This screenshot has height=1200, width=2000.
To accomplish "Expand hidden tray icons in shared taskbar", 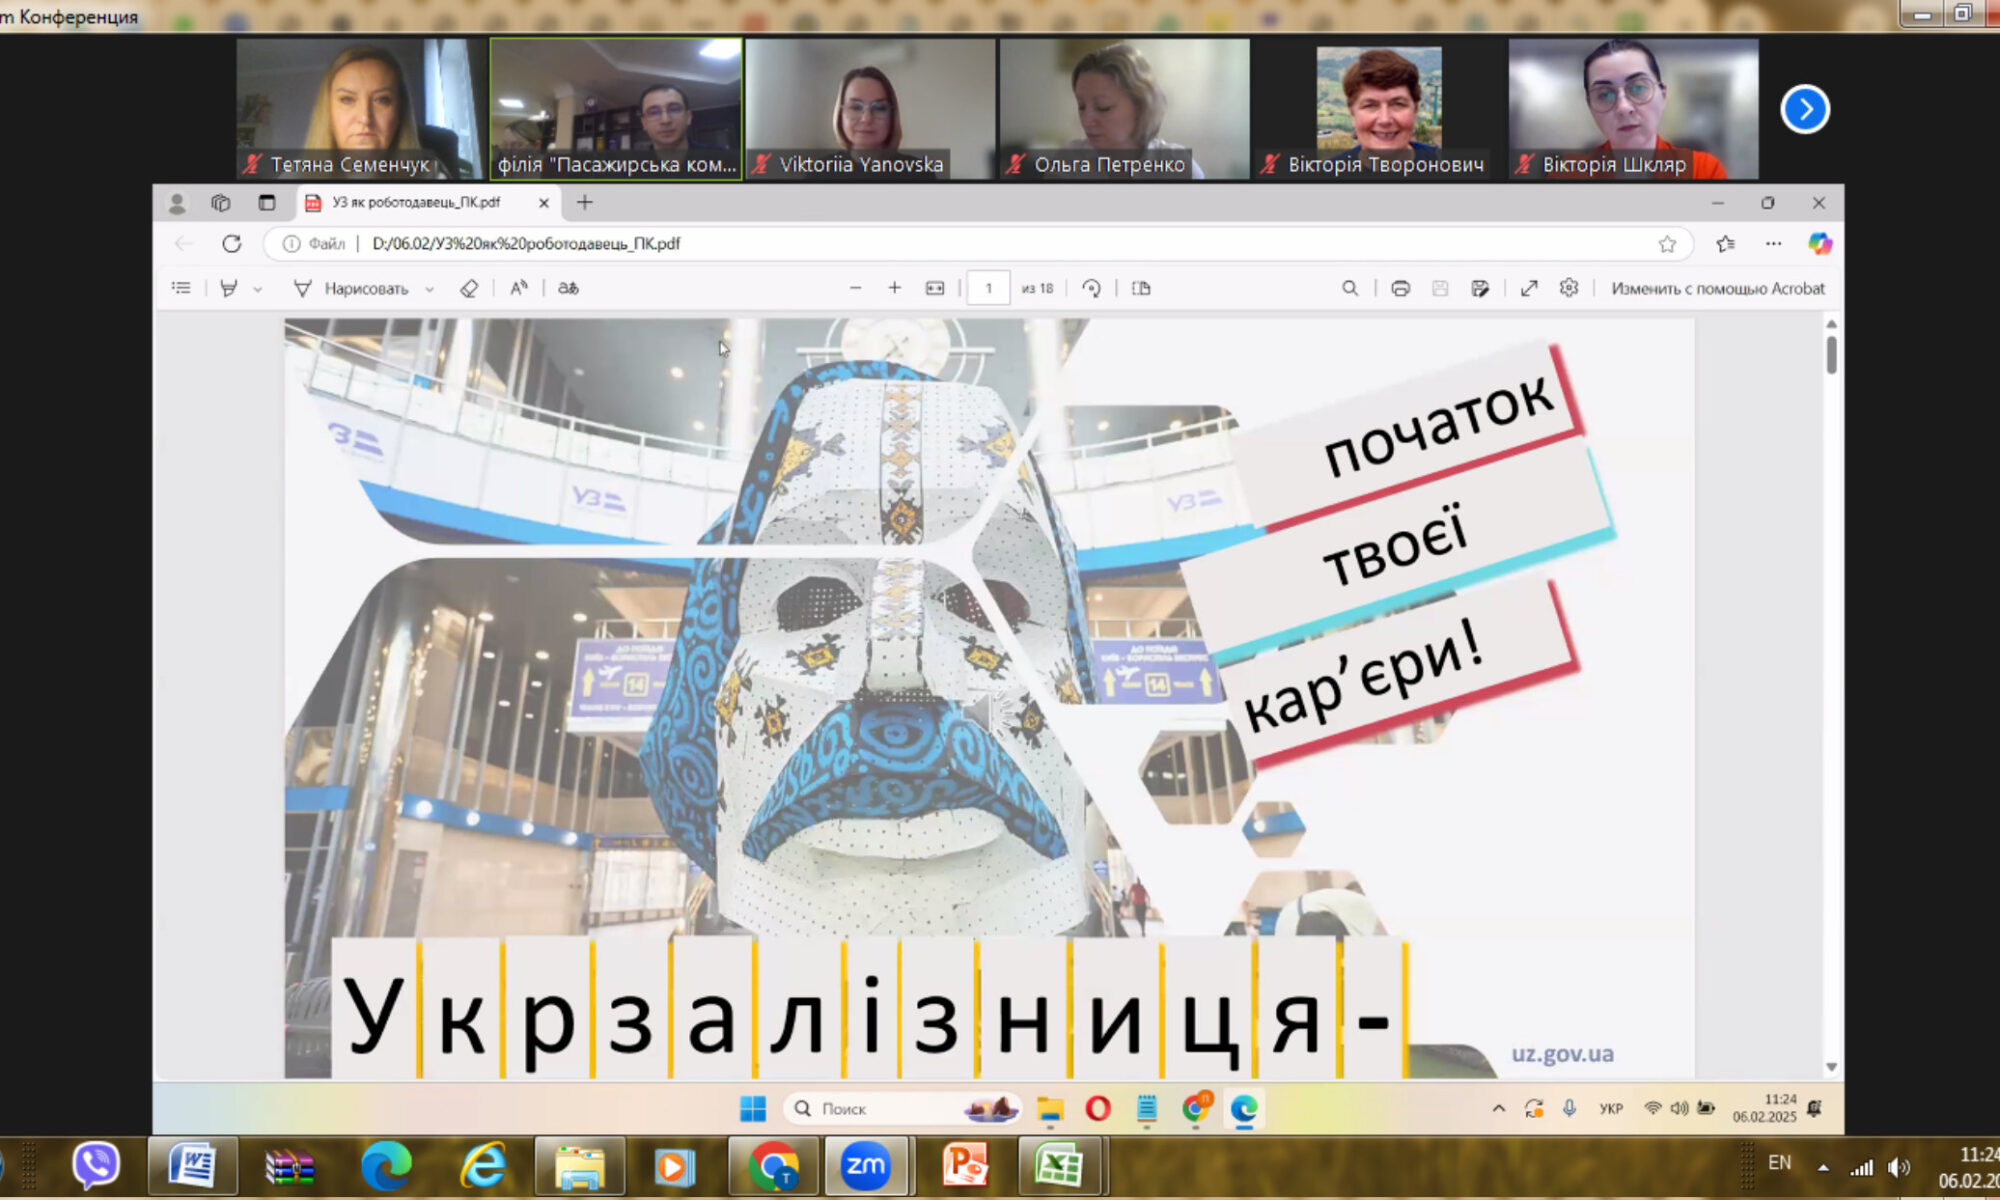I will [x=1499, y=1108].
